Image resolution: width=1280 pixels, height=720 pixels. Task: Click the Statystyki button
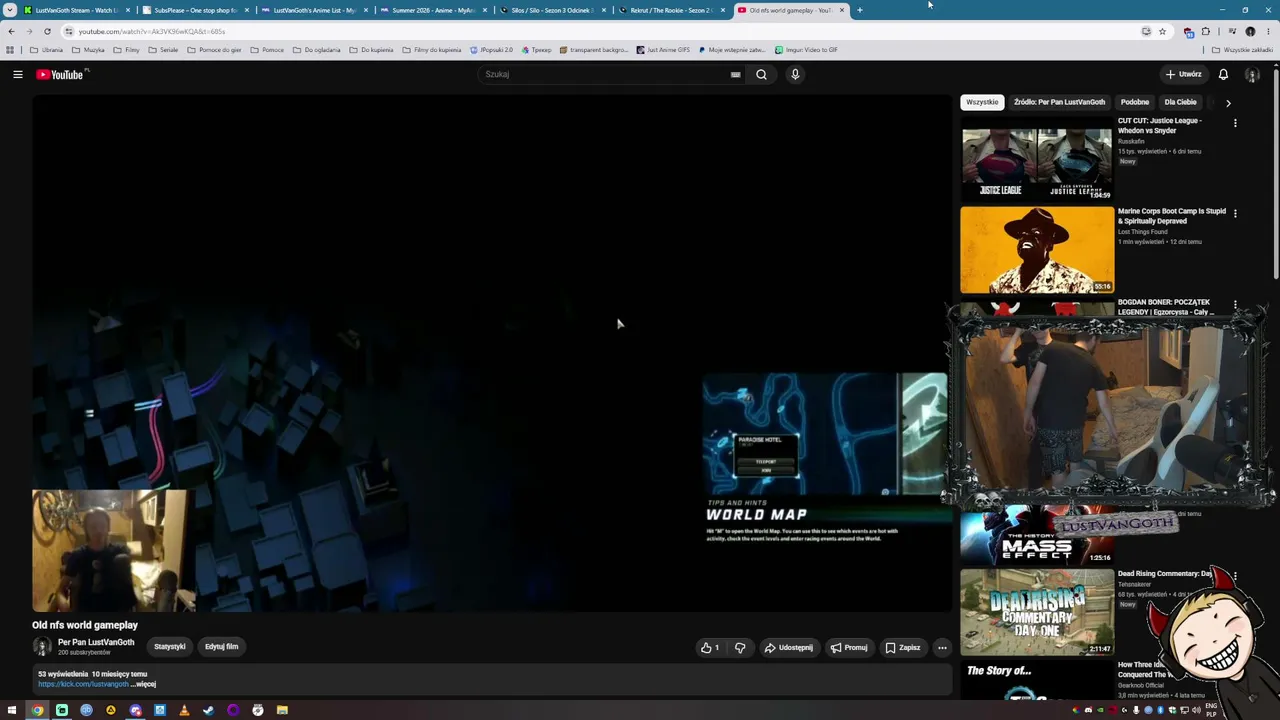coord(170,647)
